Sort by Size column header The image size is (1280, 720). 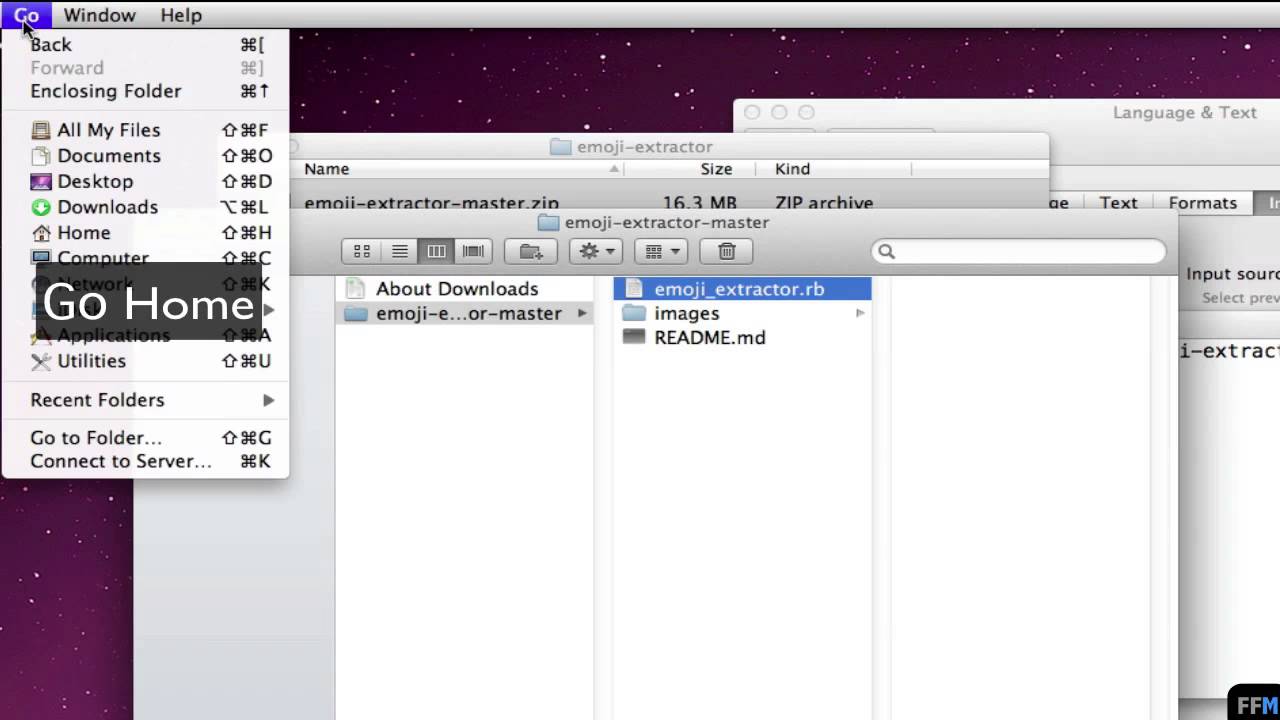coord(716,169)
